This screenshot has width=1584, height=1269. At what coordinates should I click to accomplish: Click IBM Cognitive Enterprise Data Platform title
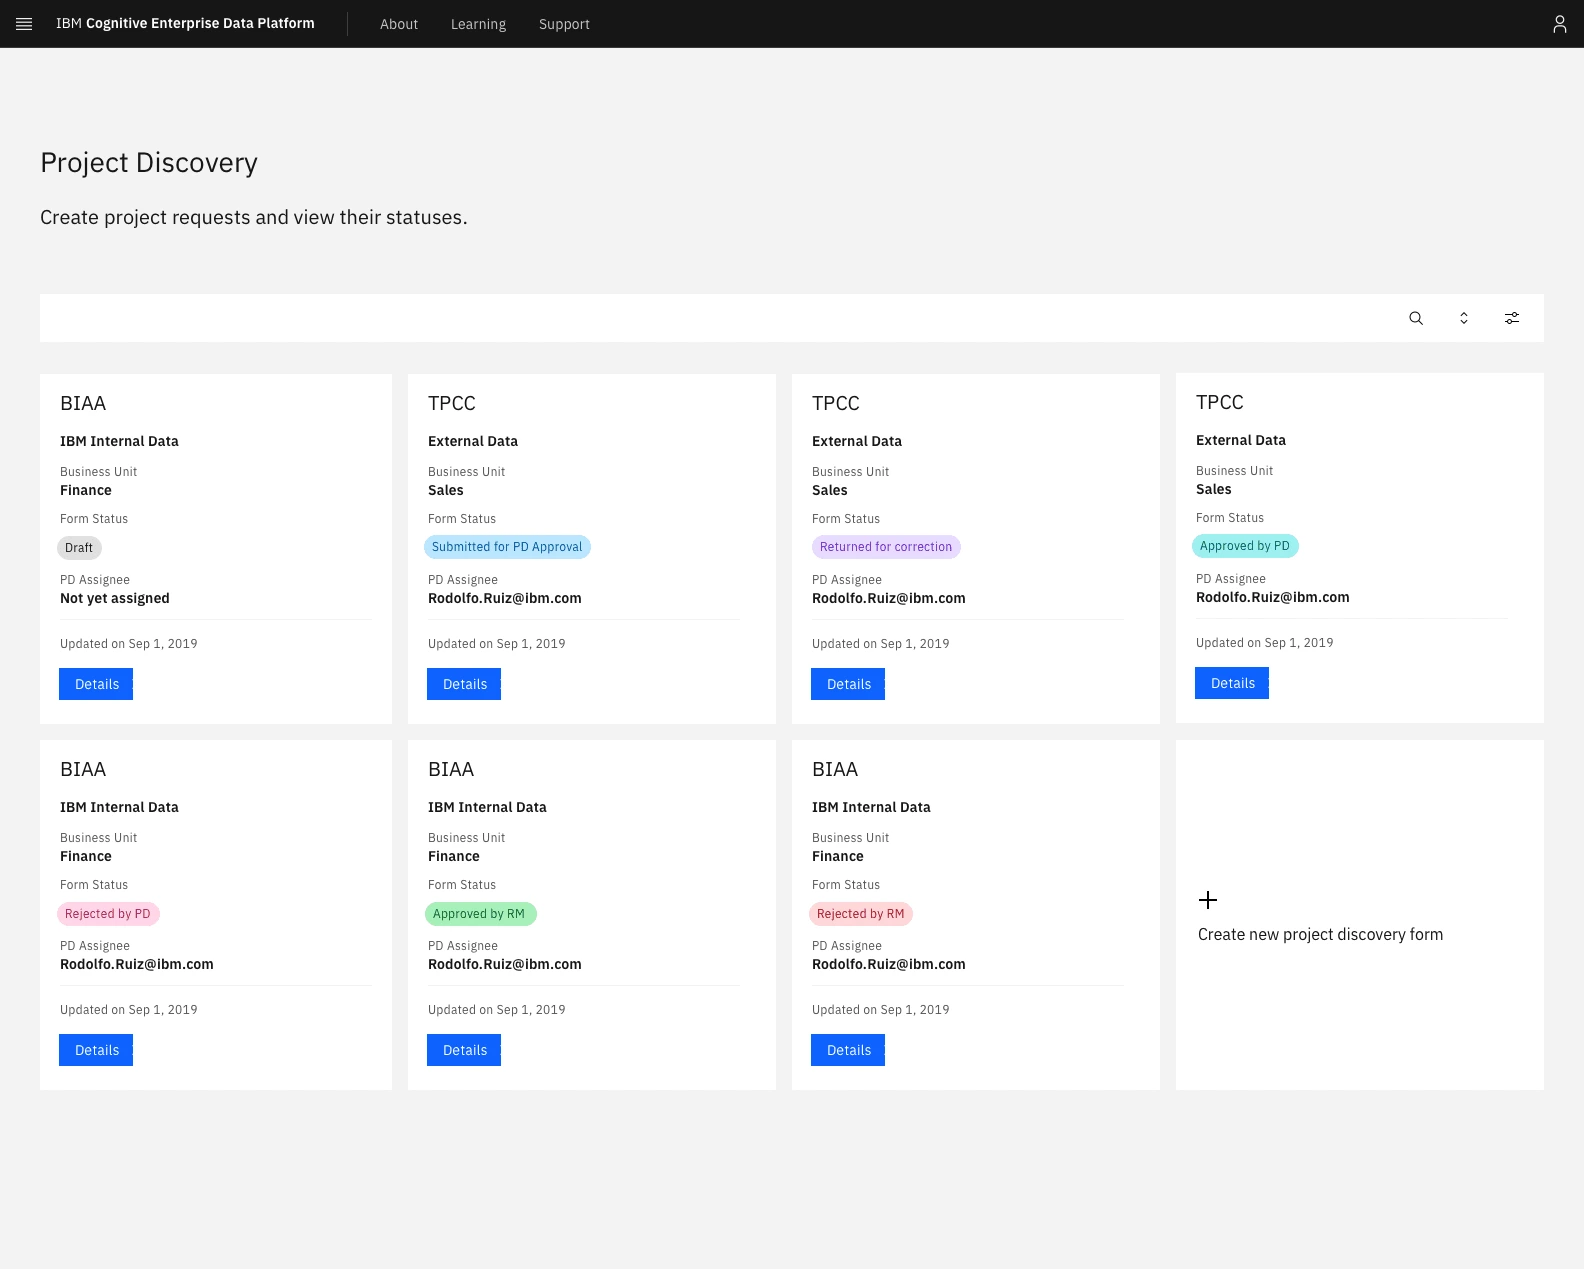pyautogui.click(x=185, y=23)
